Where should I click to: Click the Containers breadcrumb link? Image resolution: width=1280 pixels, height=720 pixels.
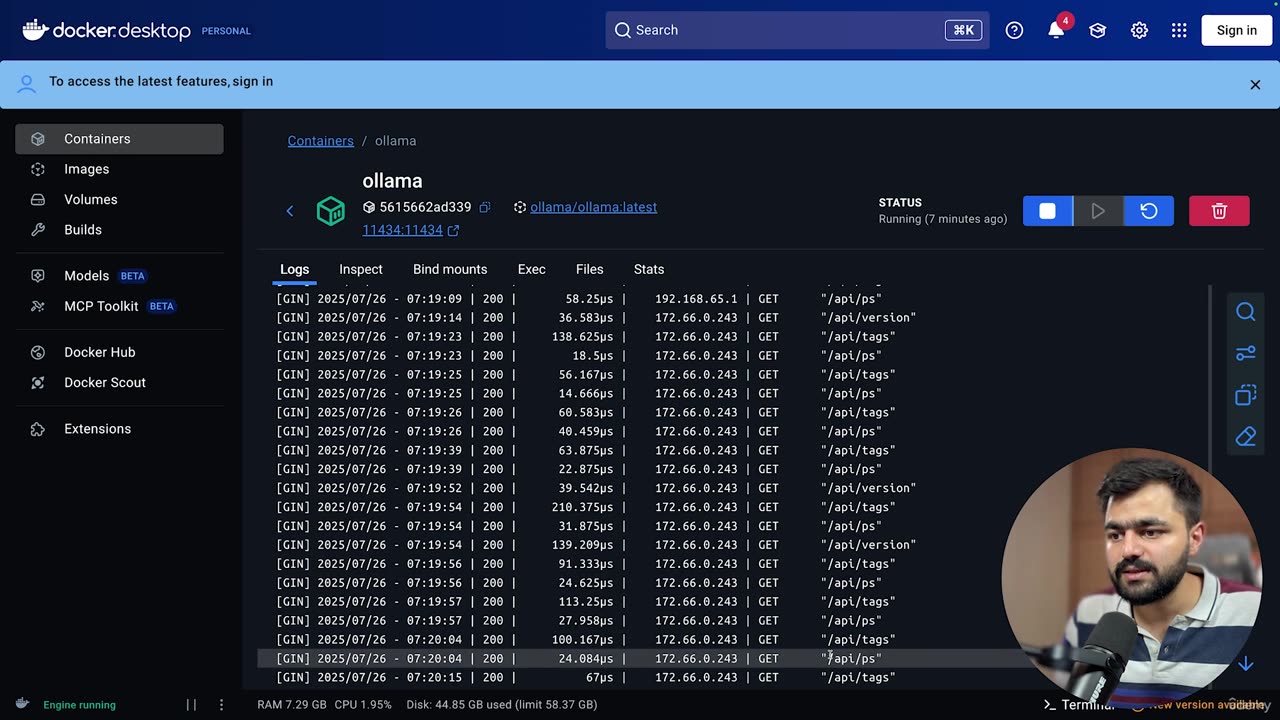(x=320, y=141)
